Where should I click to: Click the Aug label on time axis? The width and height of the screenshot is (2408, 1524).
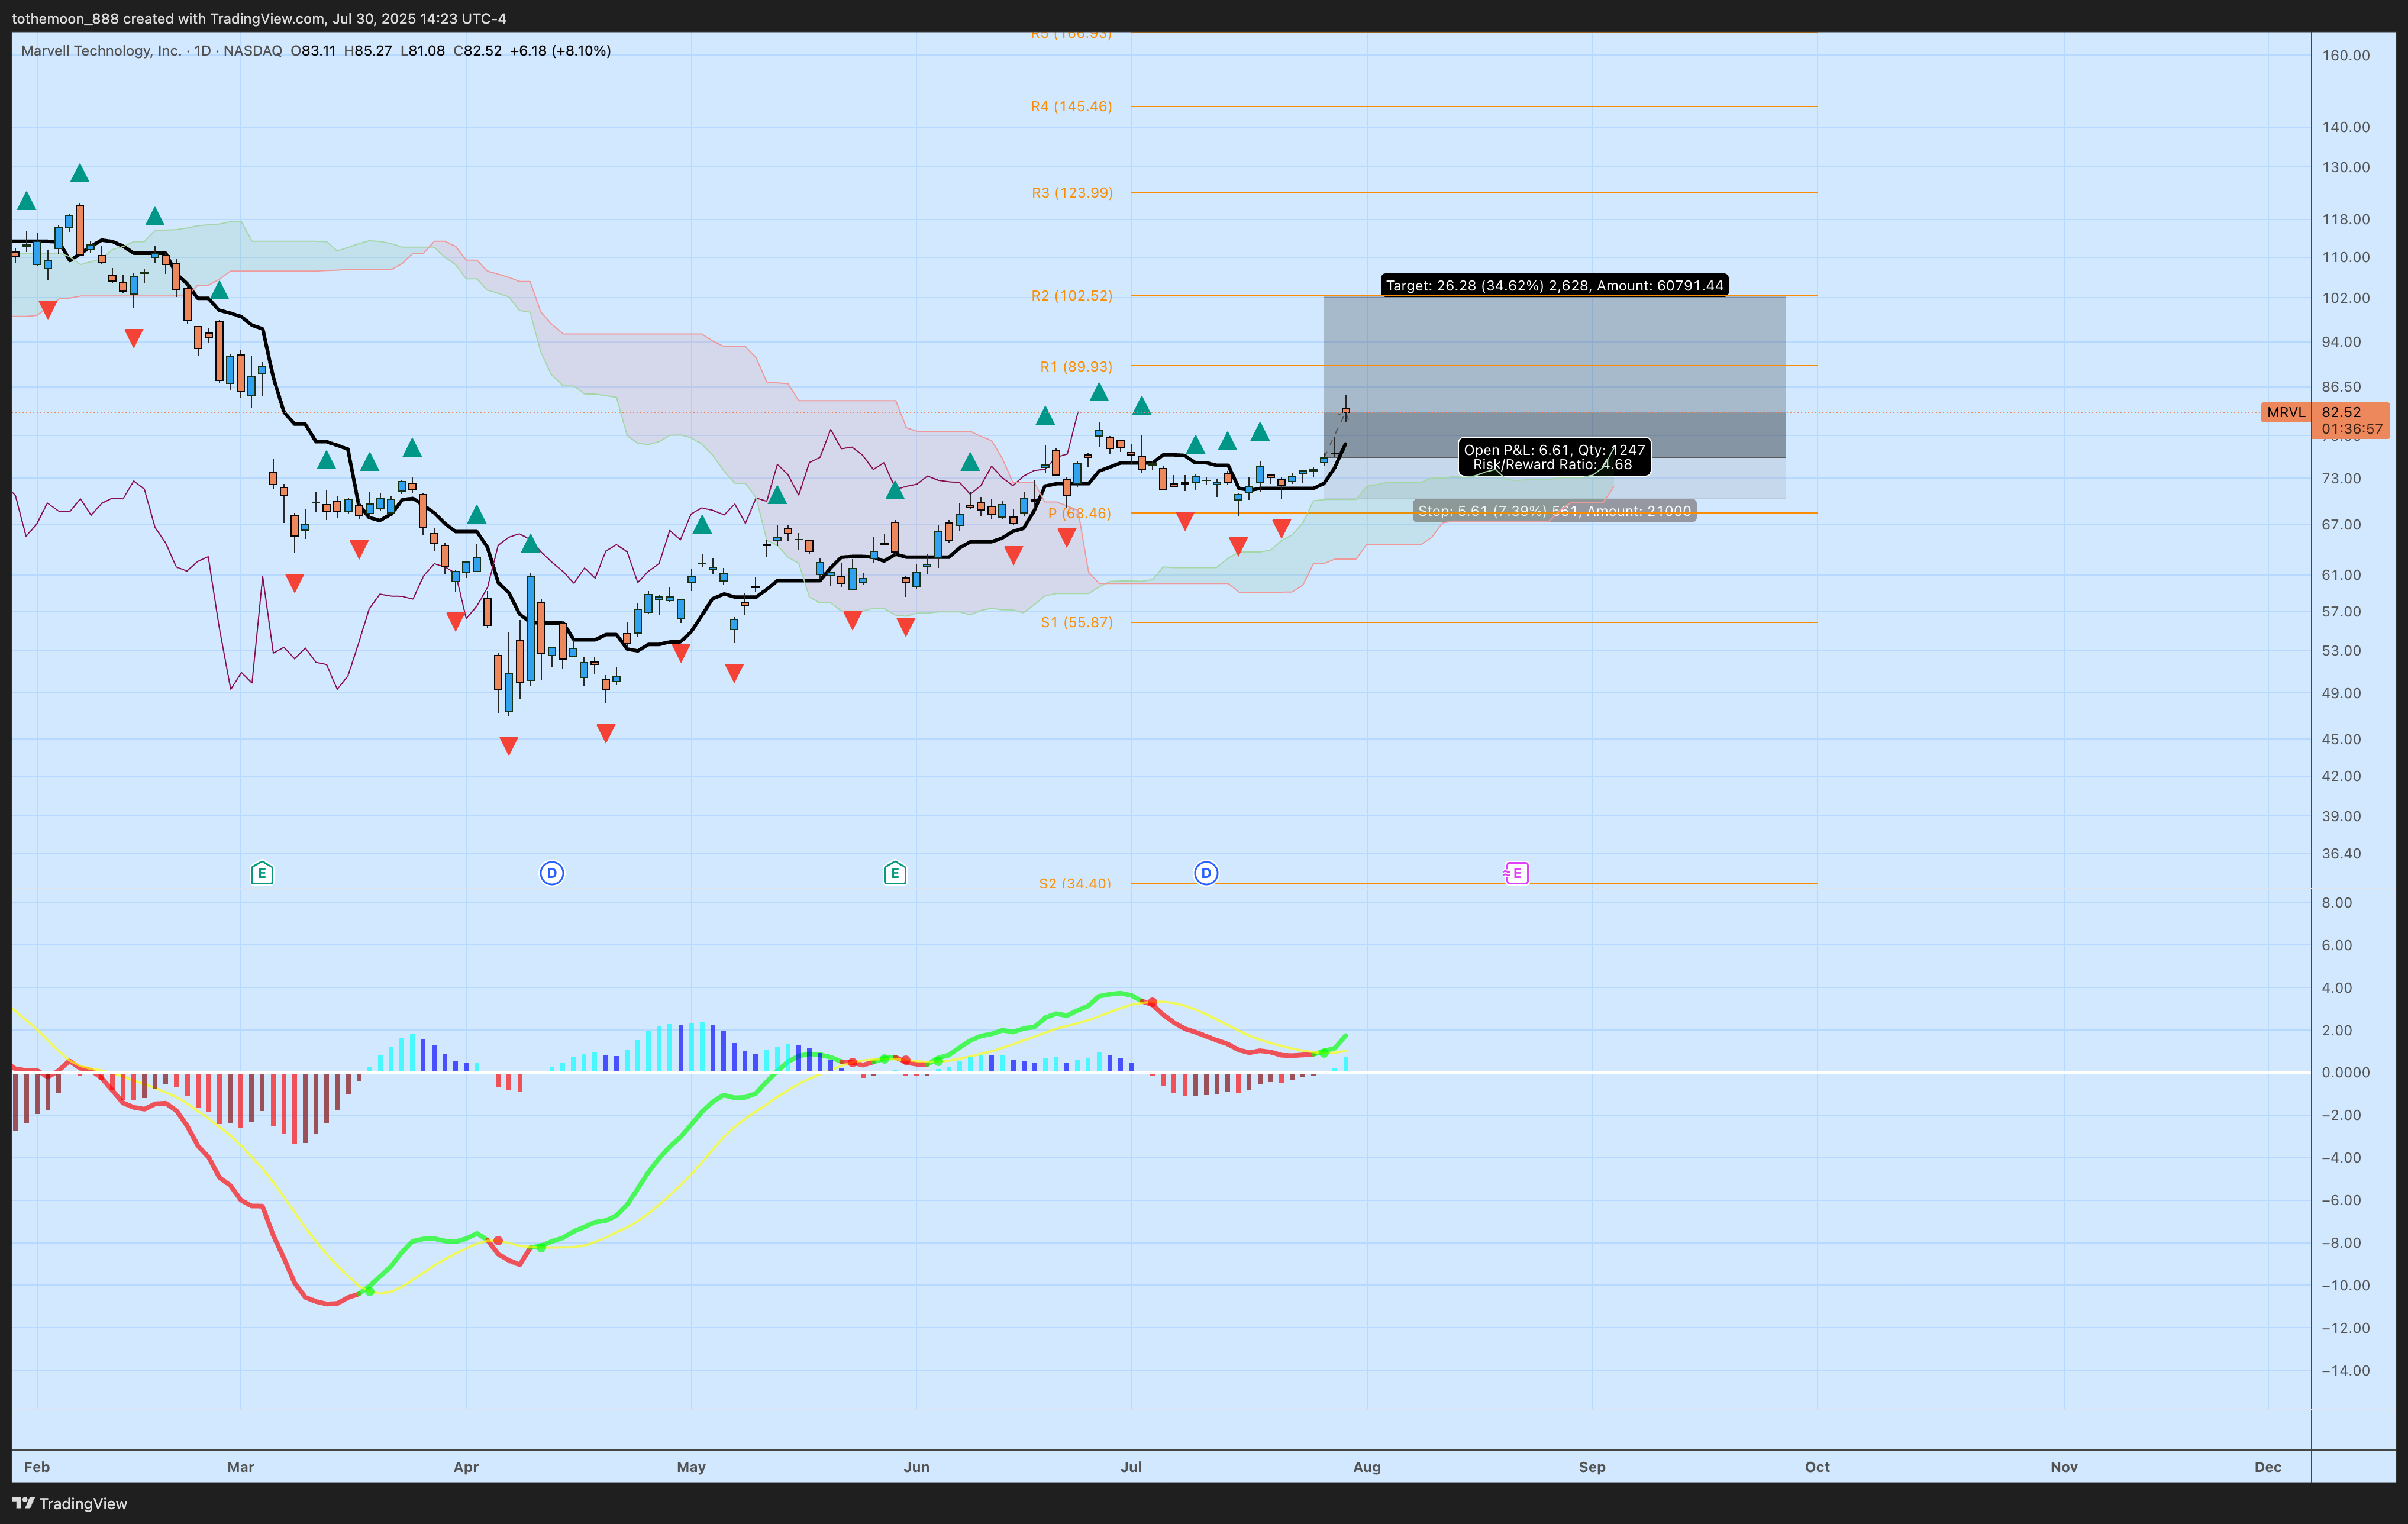[1367, 1467]
